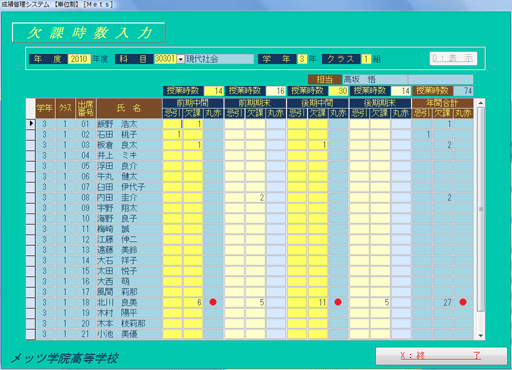Click the name 宇野 翔太
This screenshot has height=370, width=512.
click(117, 208)
